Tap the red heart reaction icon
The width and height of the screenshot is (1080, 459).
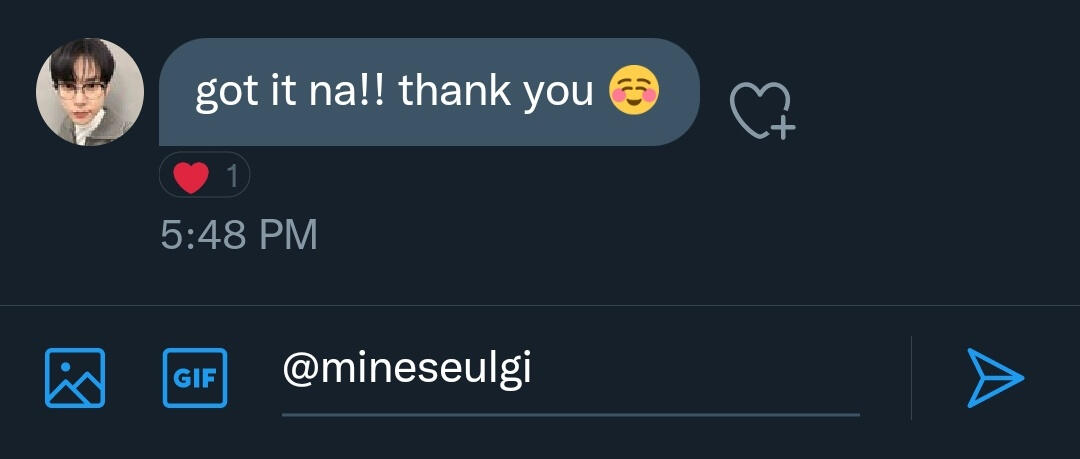(x=191, y=177)
